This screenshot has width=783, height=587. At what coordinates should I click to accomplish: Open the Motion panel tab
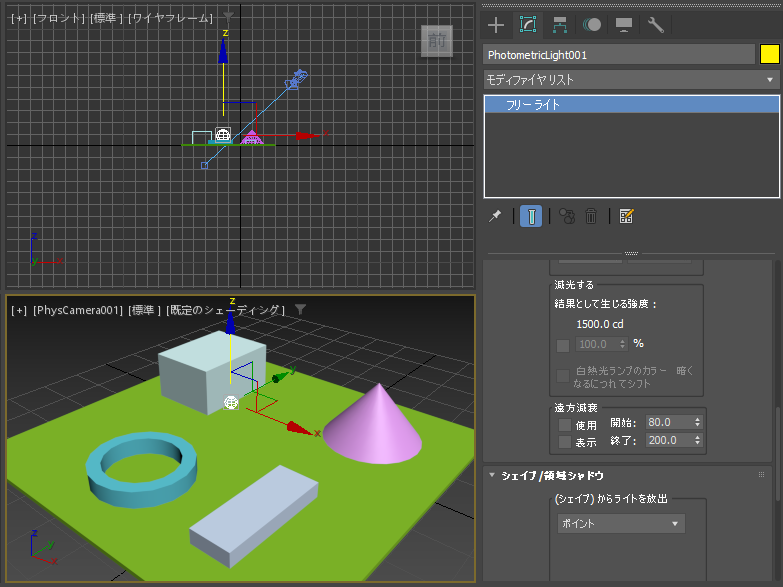point(592,25)
